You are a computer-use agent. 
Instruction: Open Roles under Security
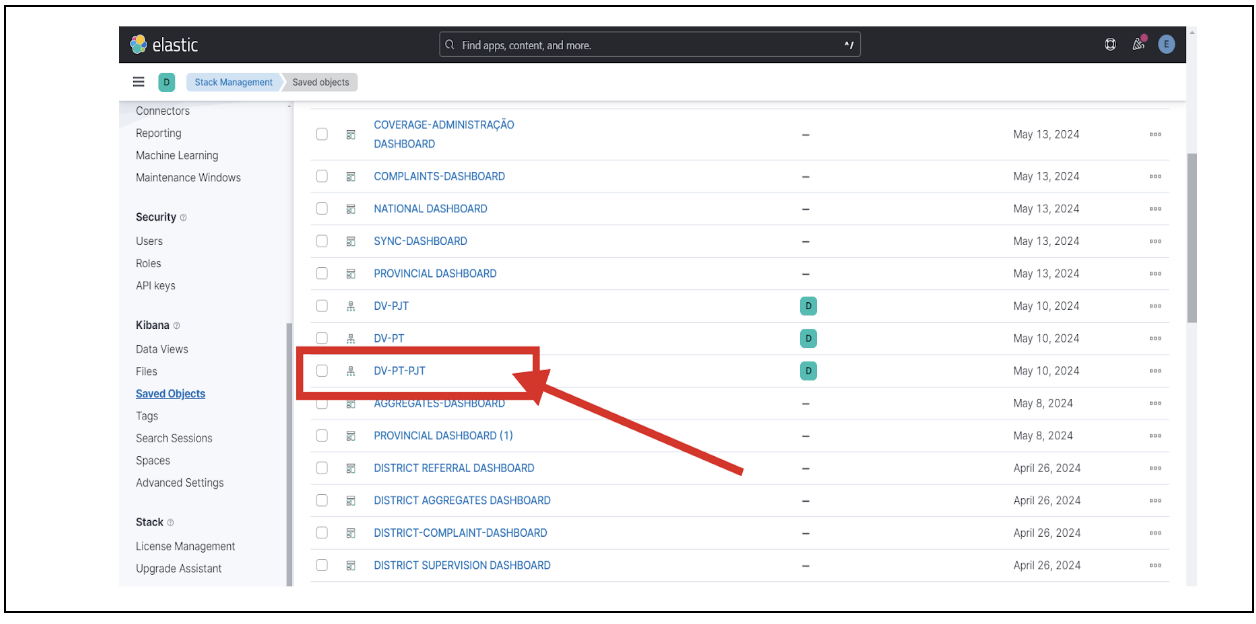[x=148, y=264]
